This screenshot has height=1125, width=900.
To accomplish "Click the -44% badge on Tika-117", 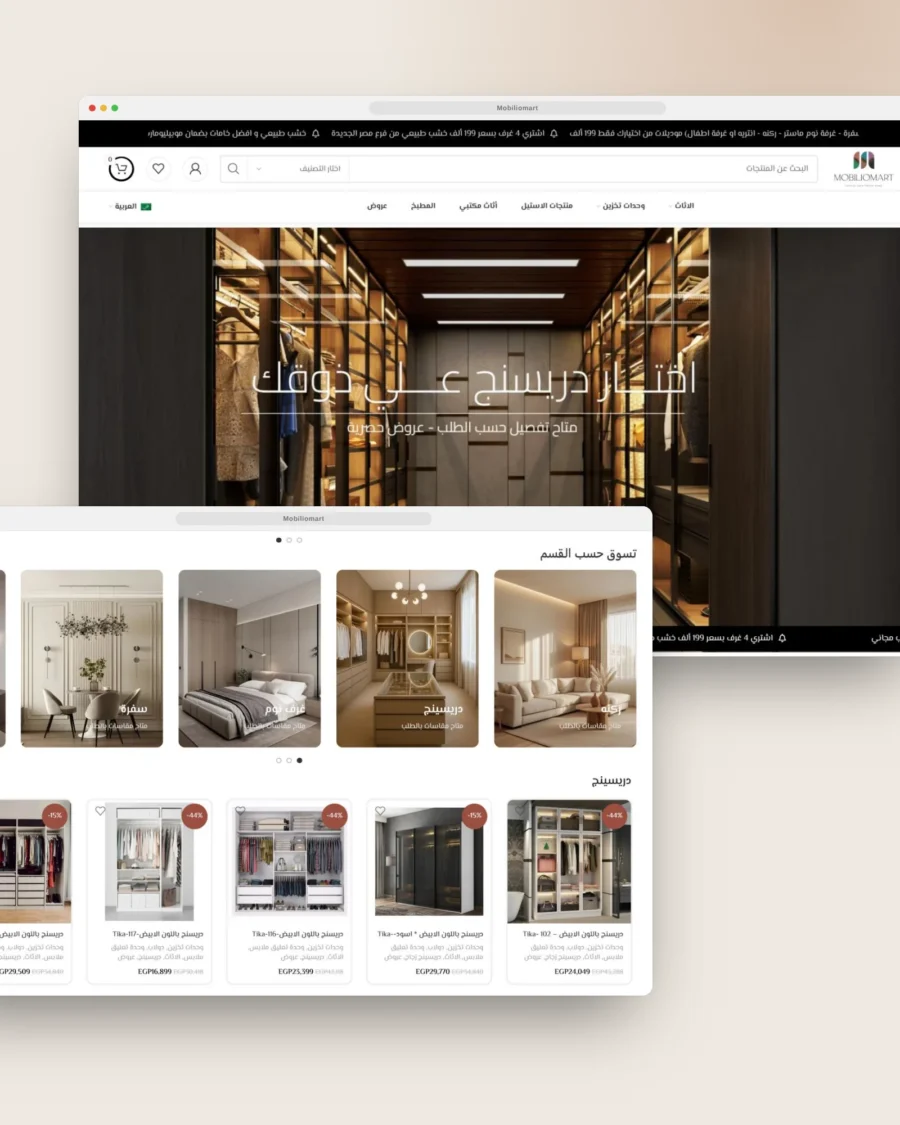I will click(x=194, y=815).
